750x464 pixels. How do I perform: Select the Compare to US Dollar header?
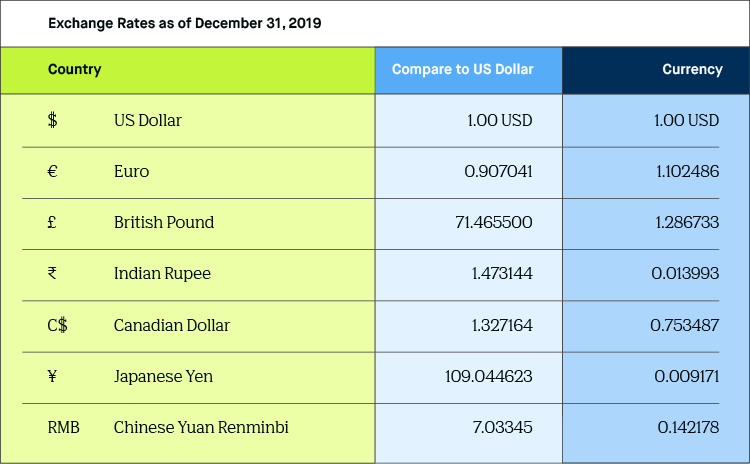tap(462, 70)
